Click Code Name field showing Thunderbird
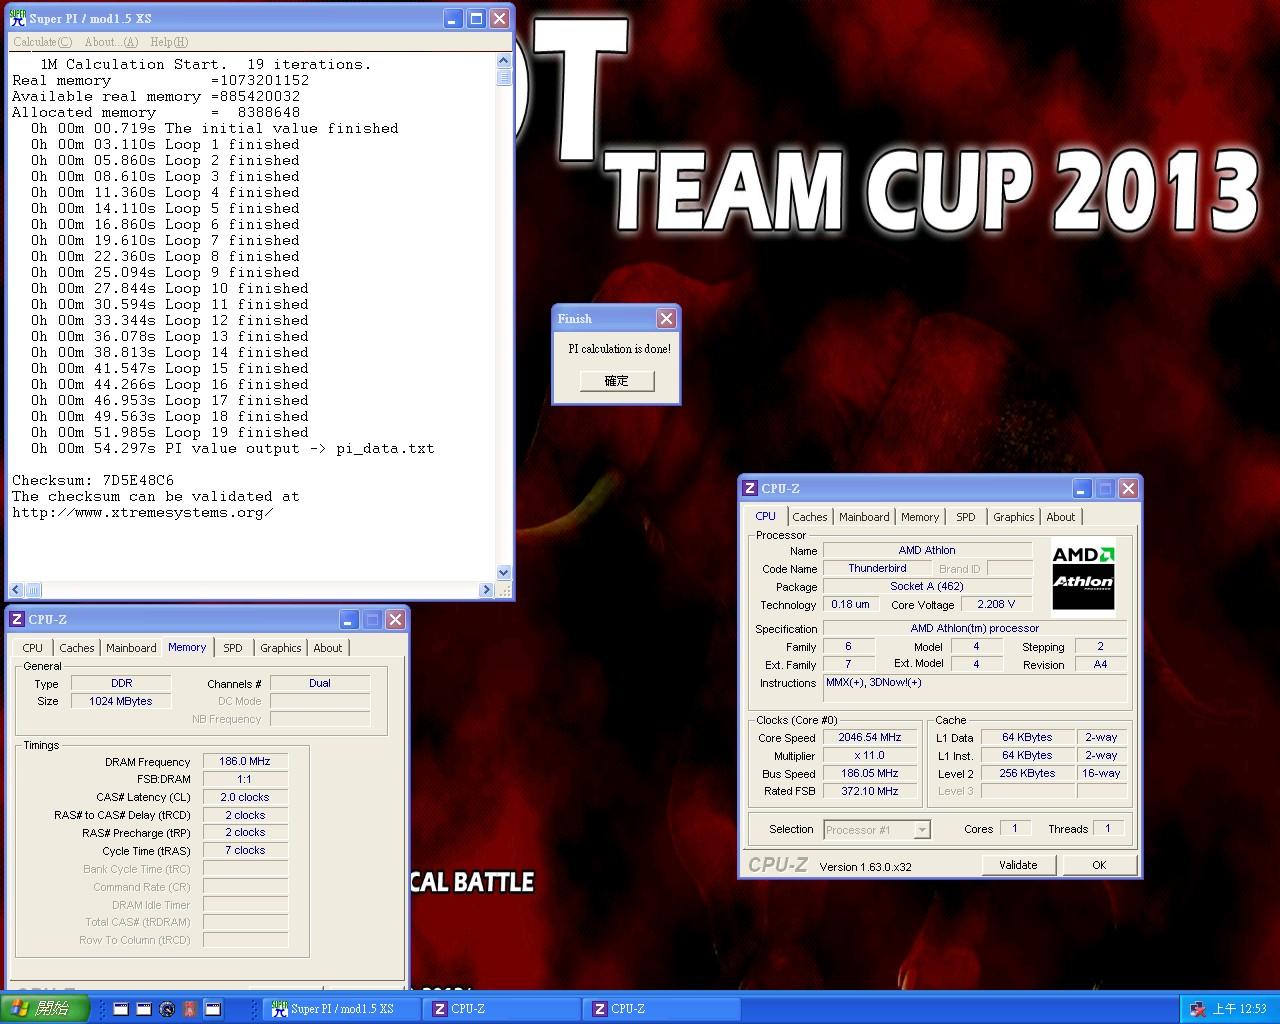 click(x=877, y=568)
